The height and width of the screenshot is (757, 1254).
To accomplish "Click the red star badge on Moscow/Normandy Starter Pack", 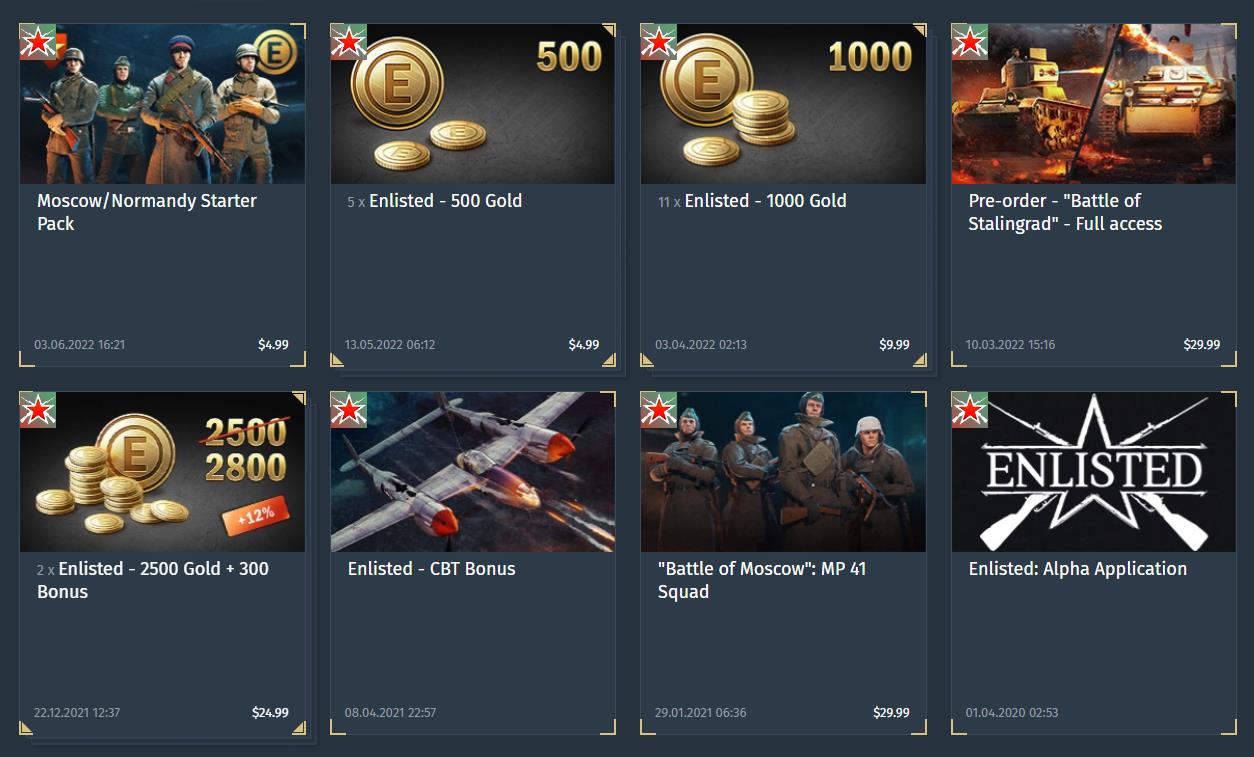I will tap(38, 42).
